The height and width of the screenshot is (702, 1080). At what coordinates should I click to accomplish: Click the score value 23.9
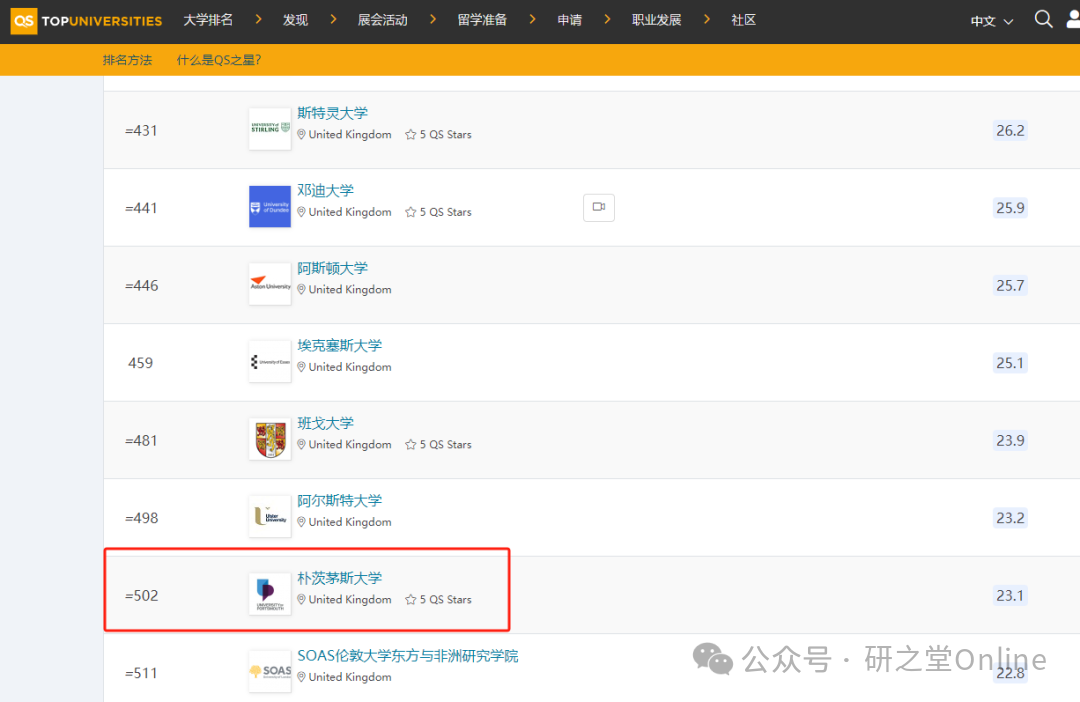coord(1010,440)
